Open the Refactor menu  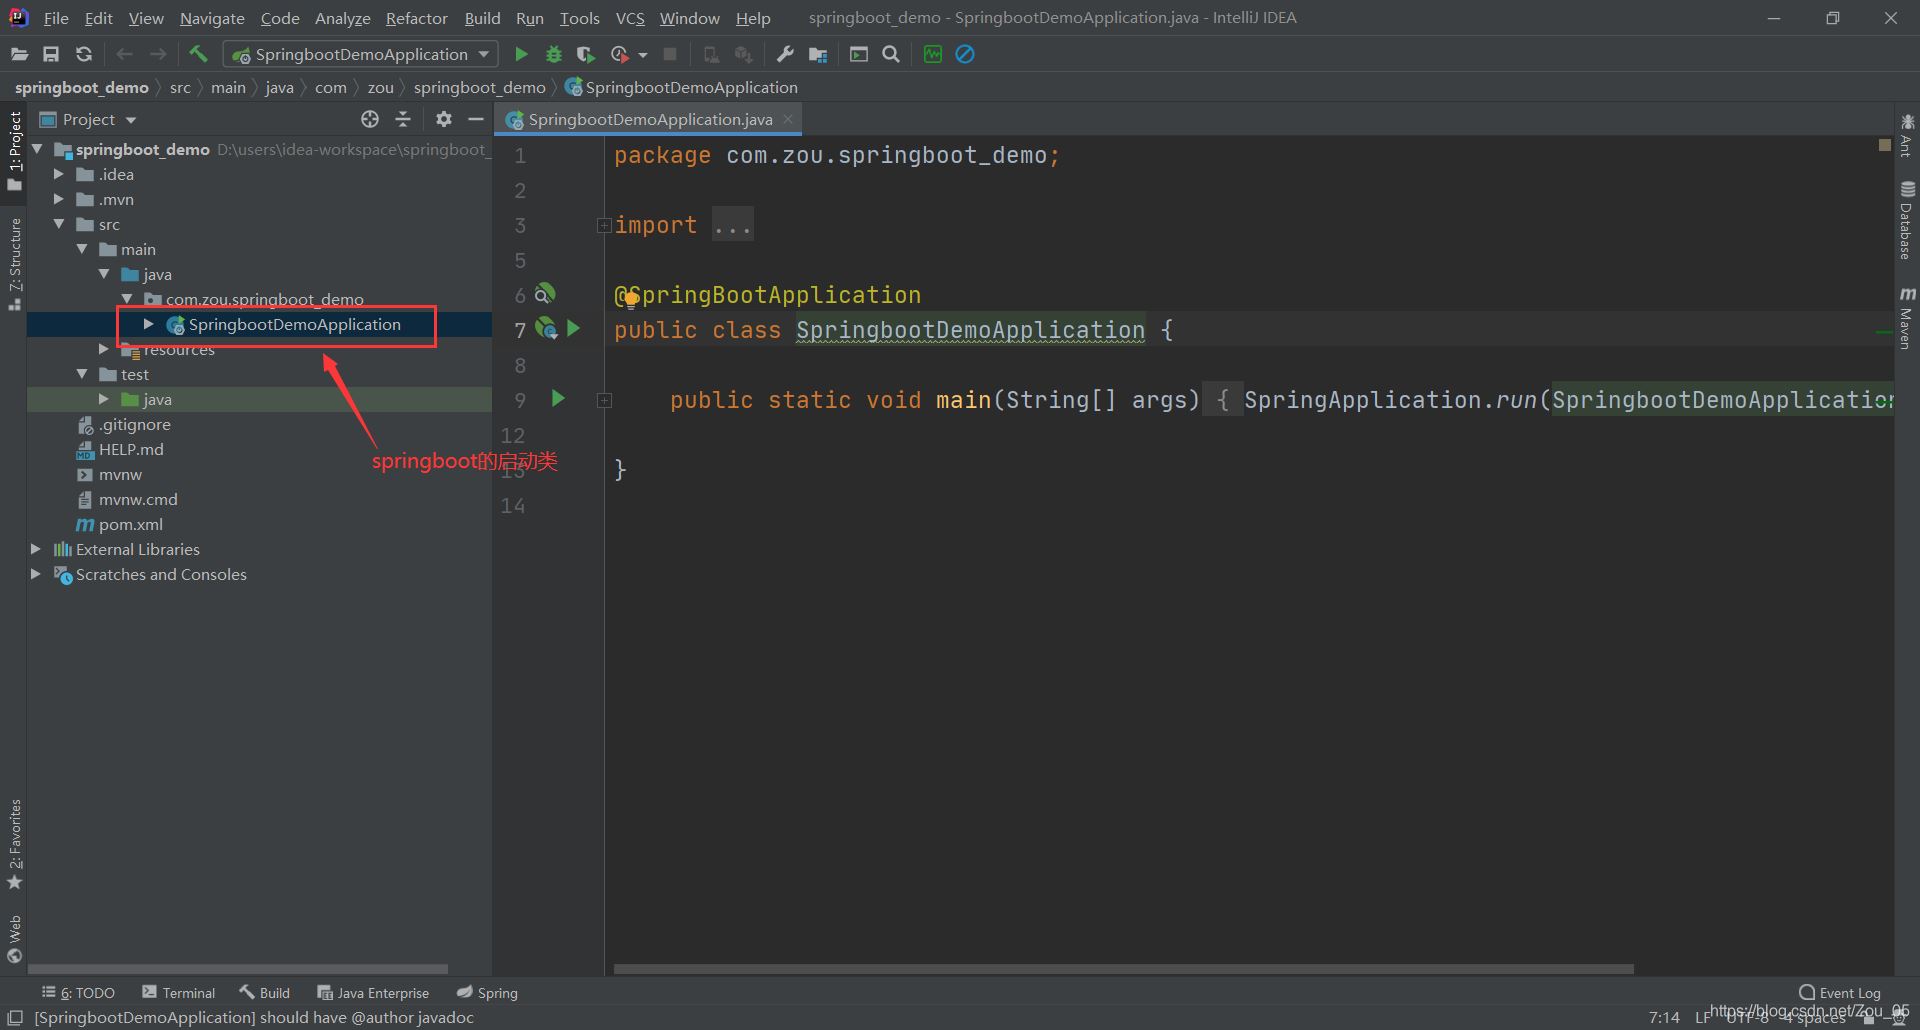[416, 18]
